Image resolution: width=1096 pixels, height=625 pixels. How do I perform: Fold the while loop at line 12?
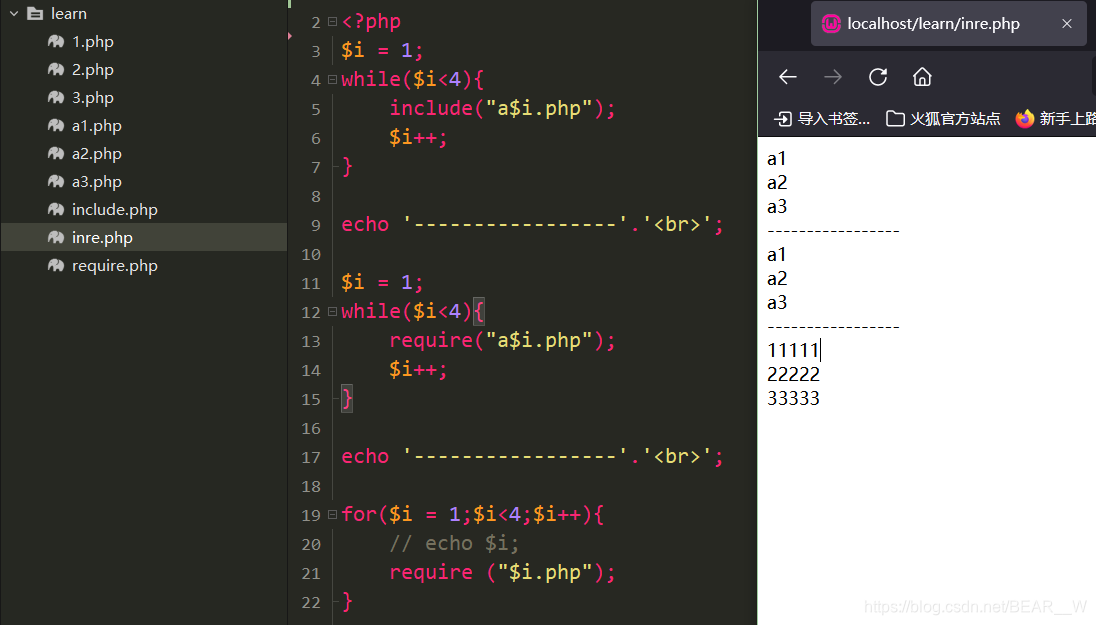point(333,312)
